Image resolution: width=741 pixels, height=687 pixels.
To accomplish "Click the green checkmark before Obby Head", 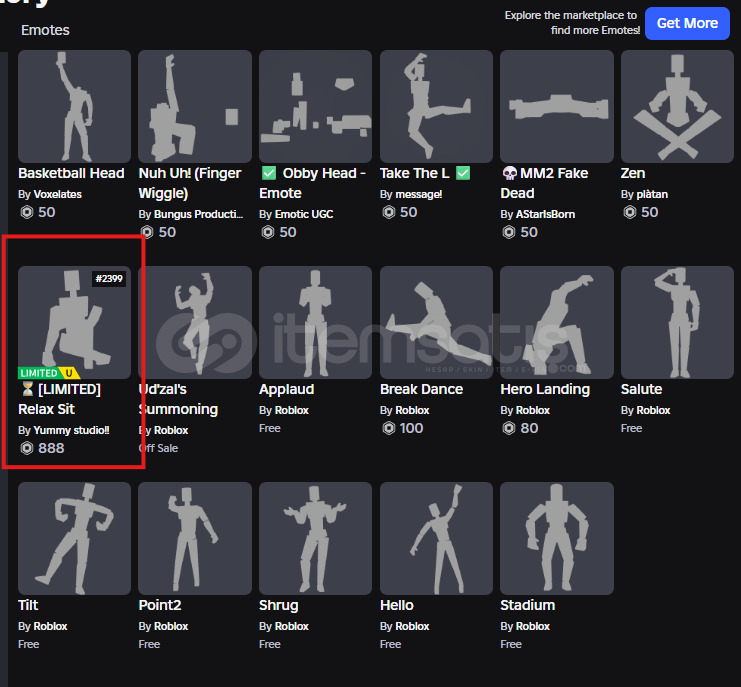I will (x=269, y=173).
